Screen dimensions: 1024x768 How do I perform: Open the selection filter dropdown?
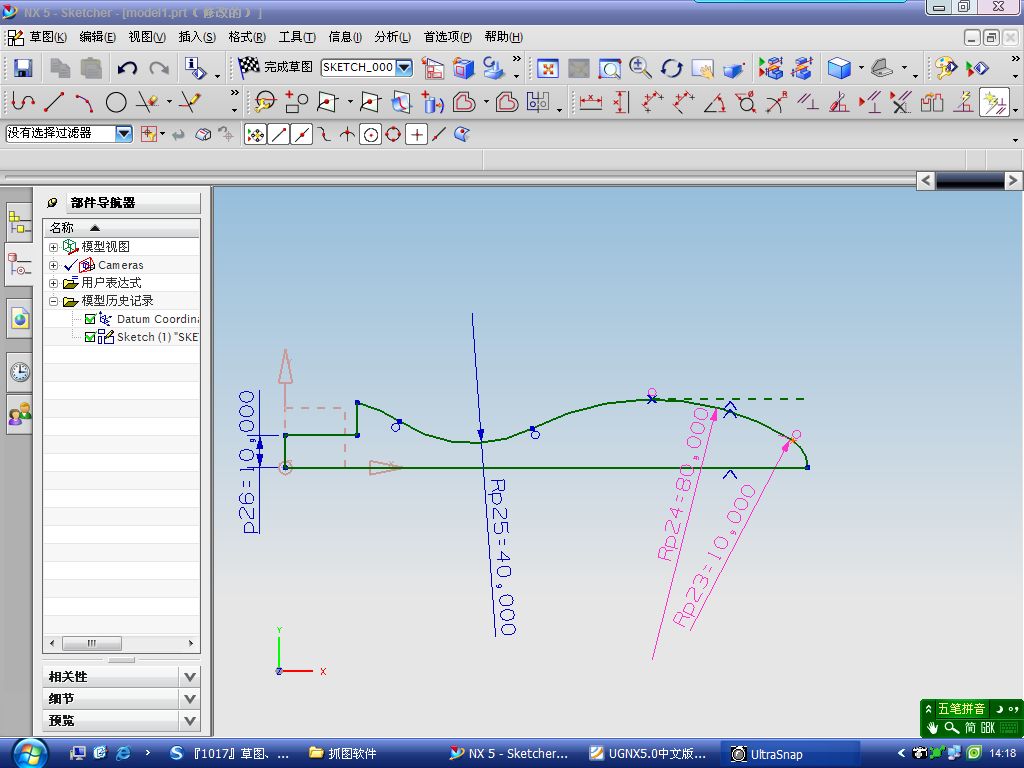click(x=123, y=134)
